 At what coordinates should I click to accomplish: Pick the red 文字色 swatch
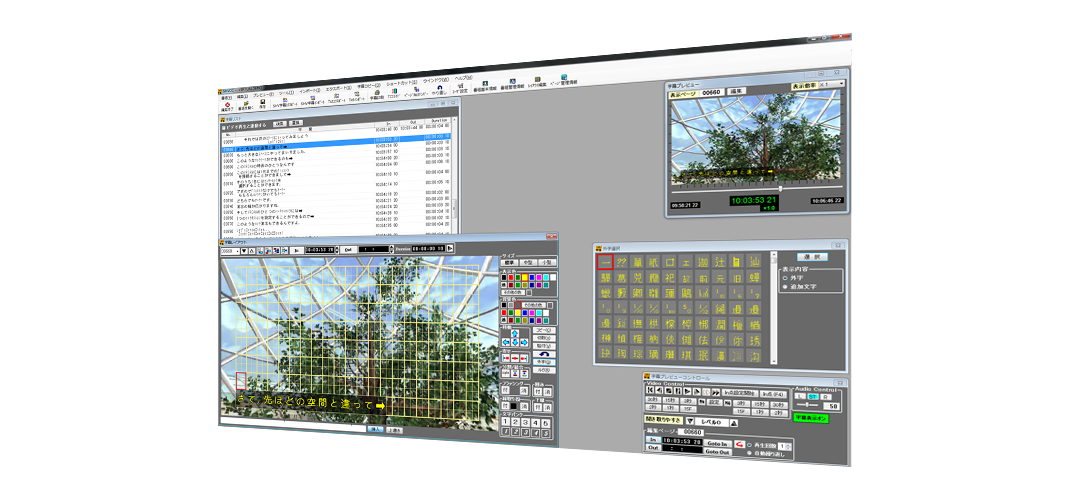click(x=511, y=277)
